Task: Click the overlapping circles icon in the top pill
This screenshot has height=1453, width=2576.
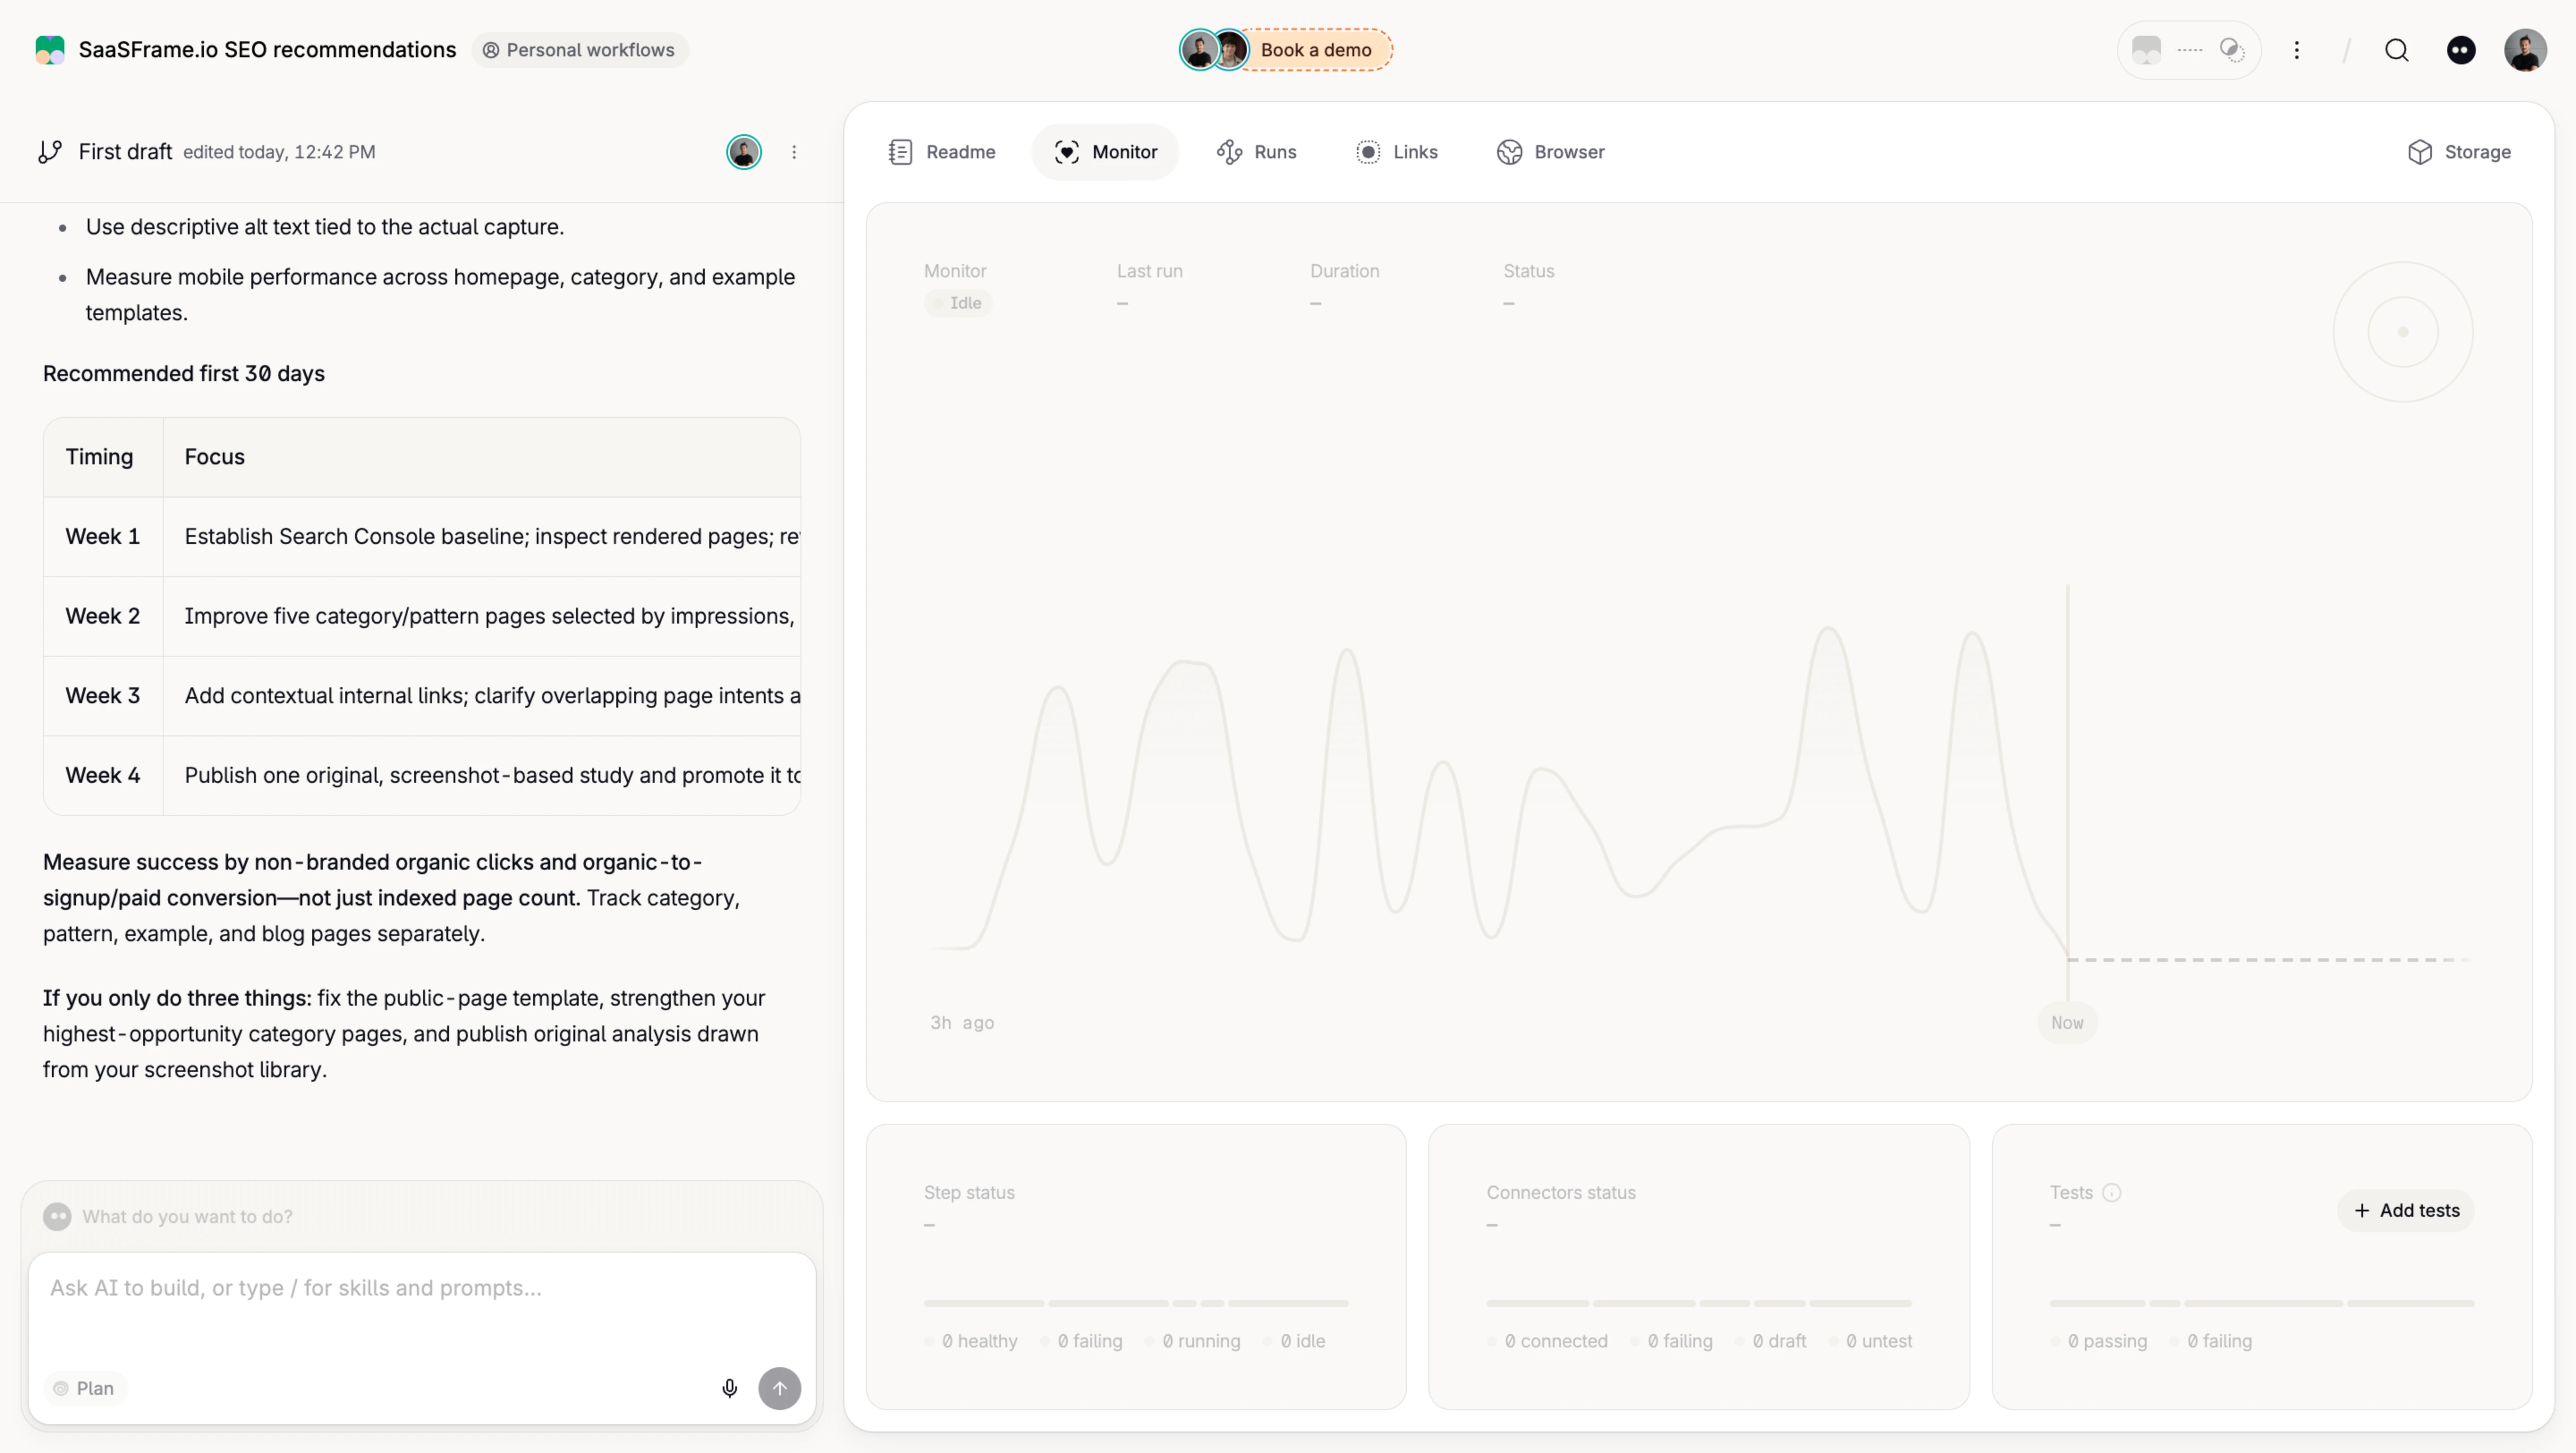Action: 2232,50
